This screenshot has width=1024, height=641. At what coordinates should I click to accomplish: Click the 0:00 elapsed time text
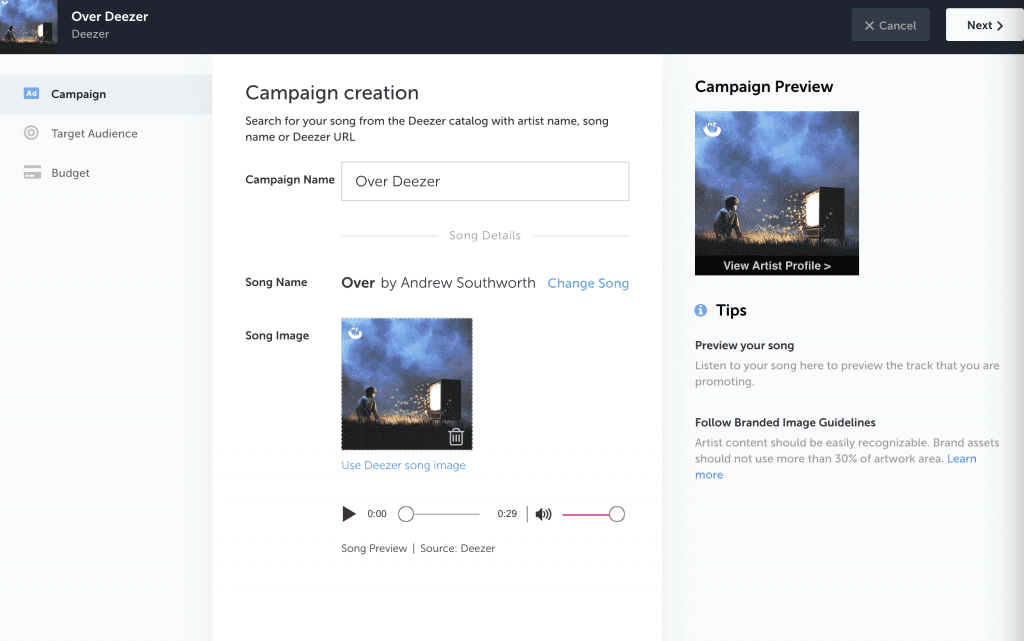coord(377,514)
